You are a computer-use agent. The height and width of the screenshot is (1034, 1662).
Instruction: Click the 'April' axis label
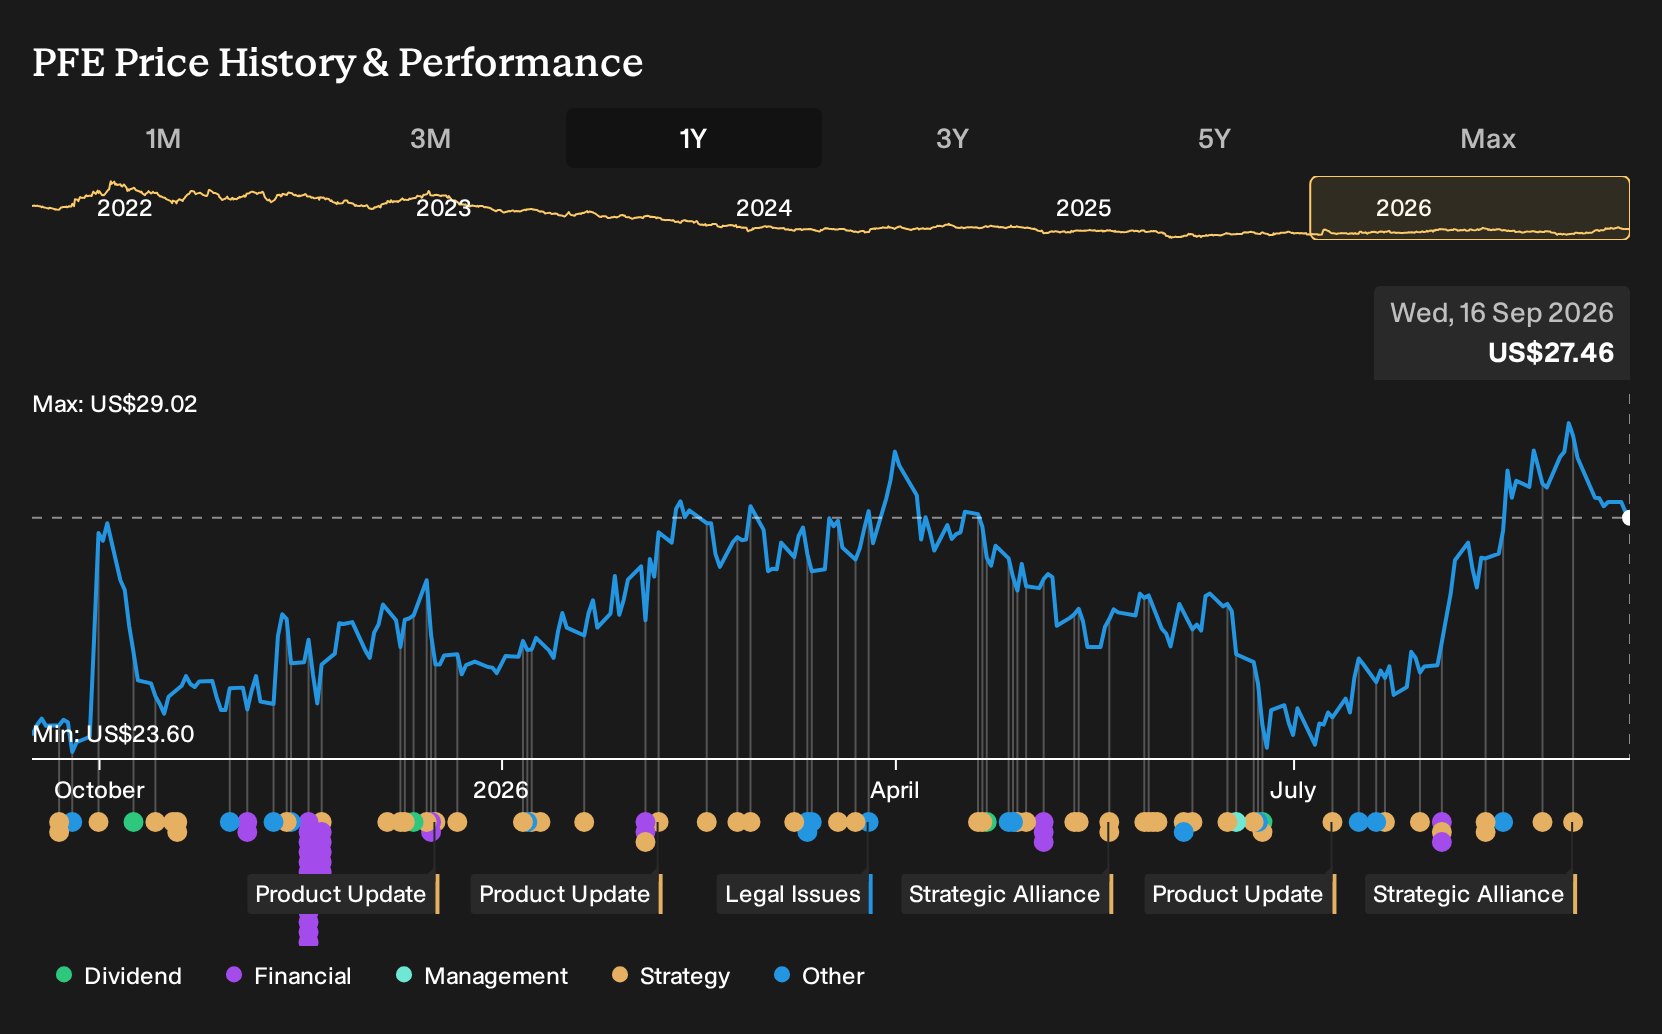point(895,790)
